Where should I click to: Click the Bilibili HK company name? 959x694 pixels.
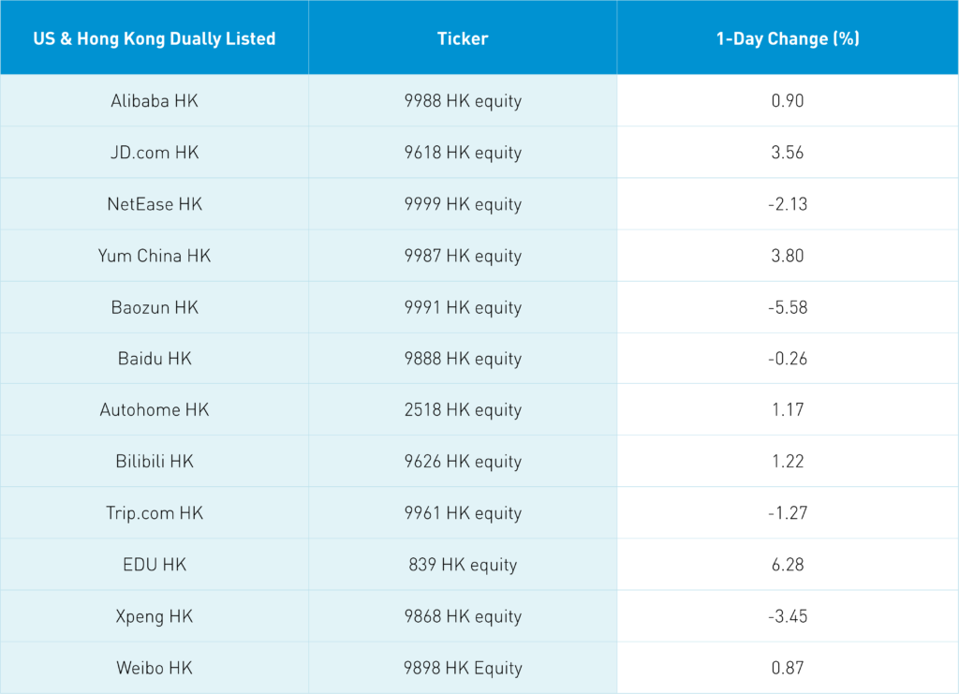[154, 462]
